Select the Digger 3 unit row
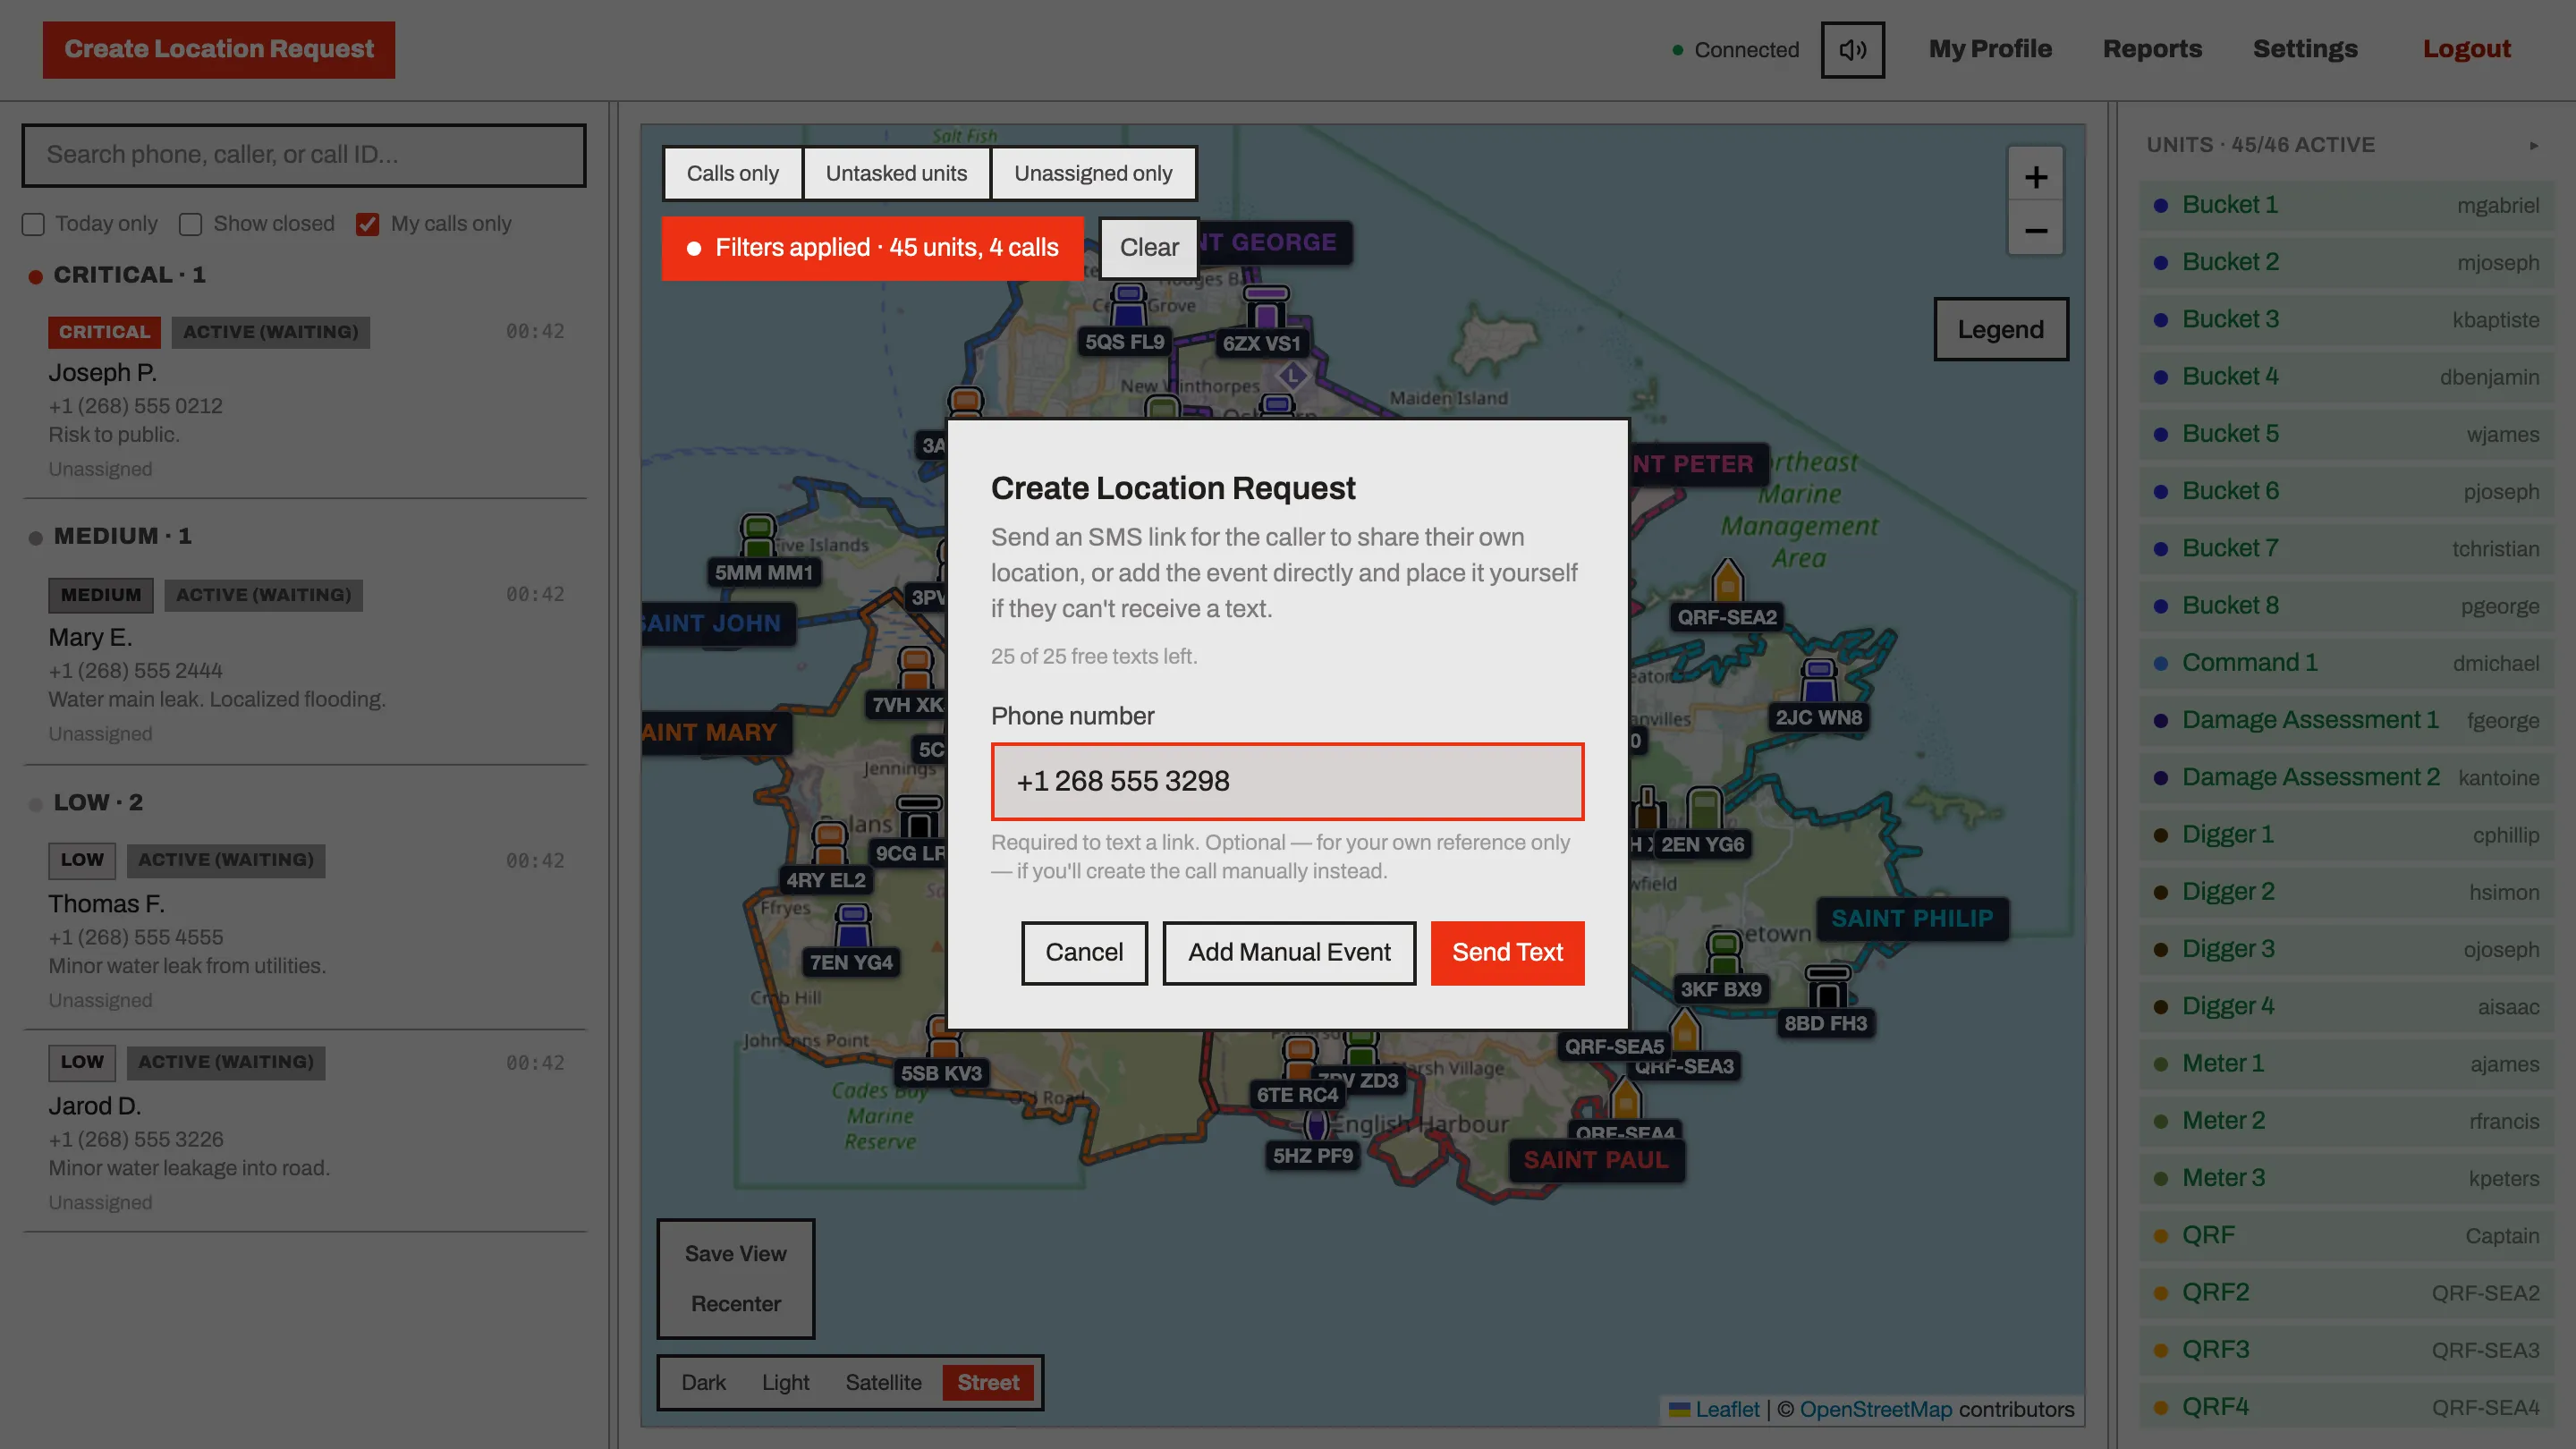The image size is (2576, 1449). [x=2346, y=949]
